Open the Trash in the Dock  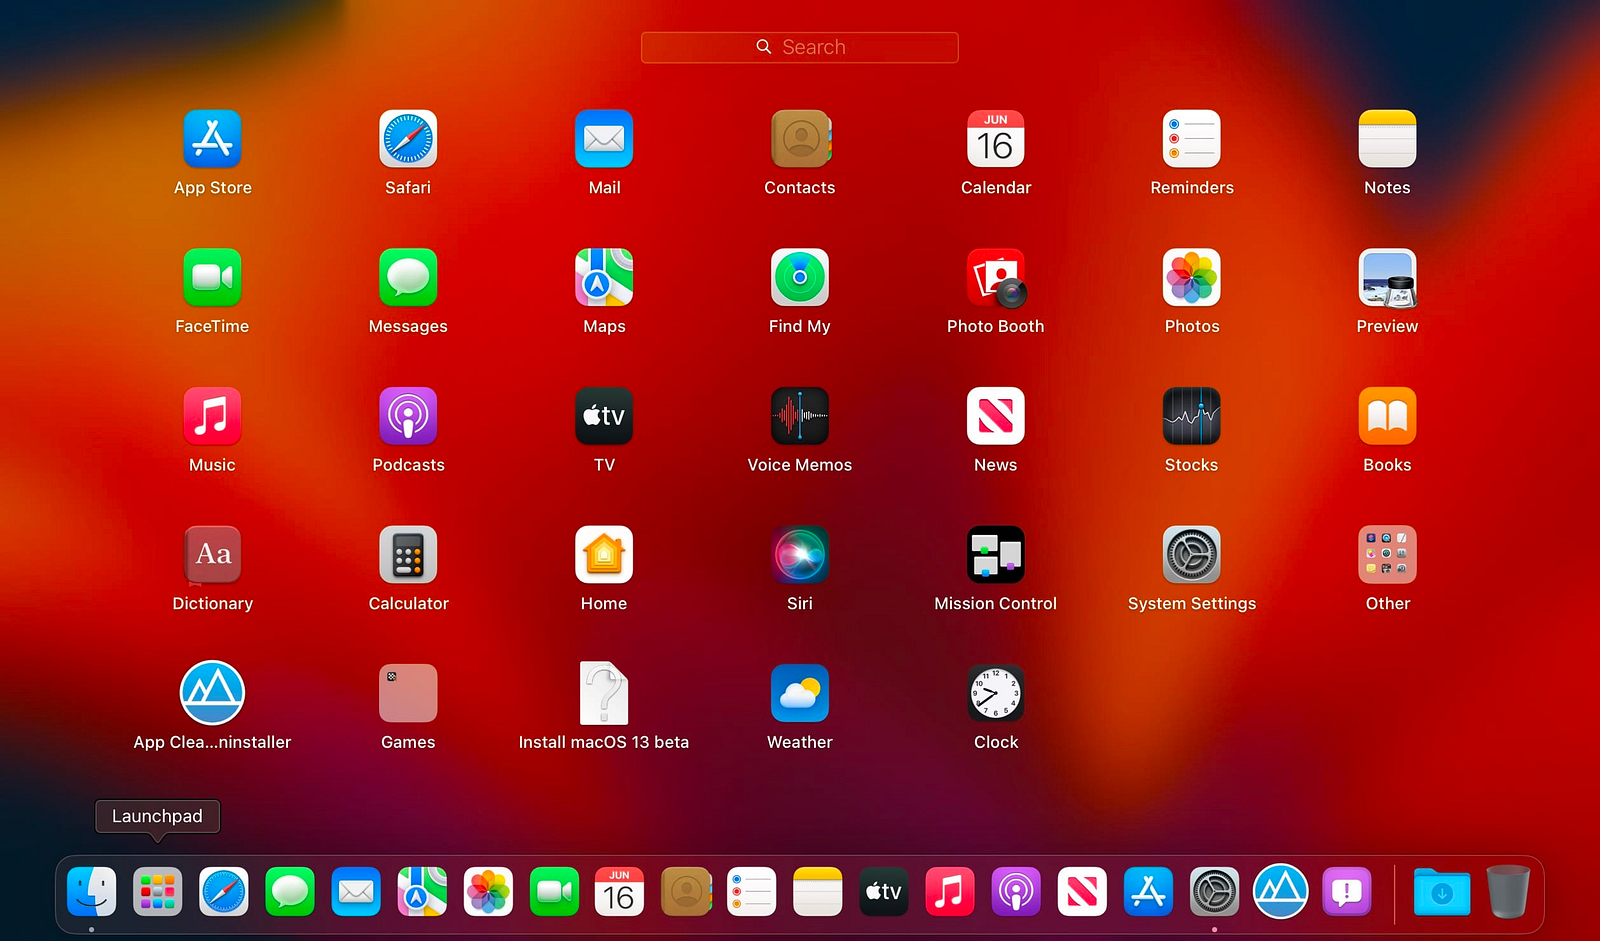(x=1508, y=892)
